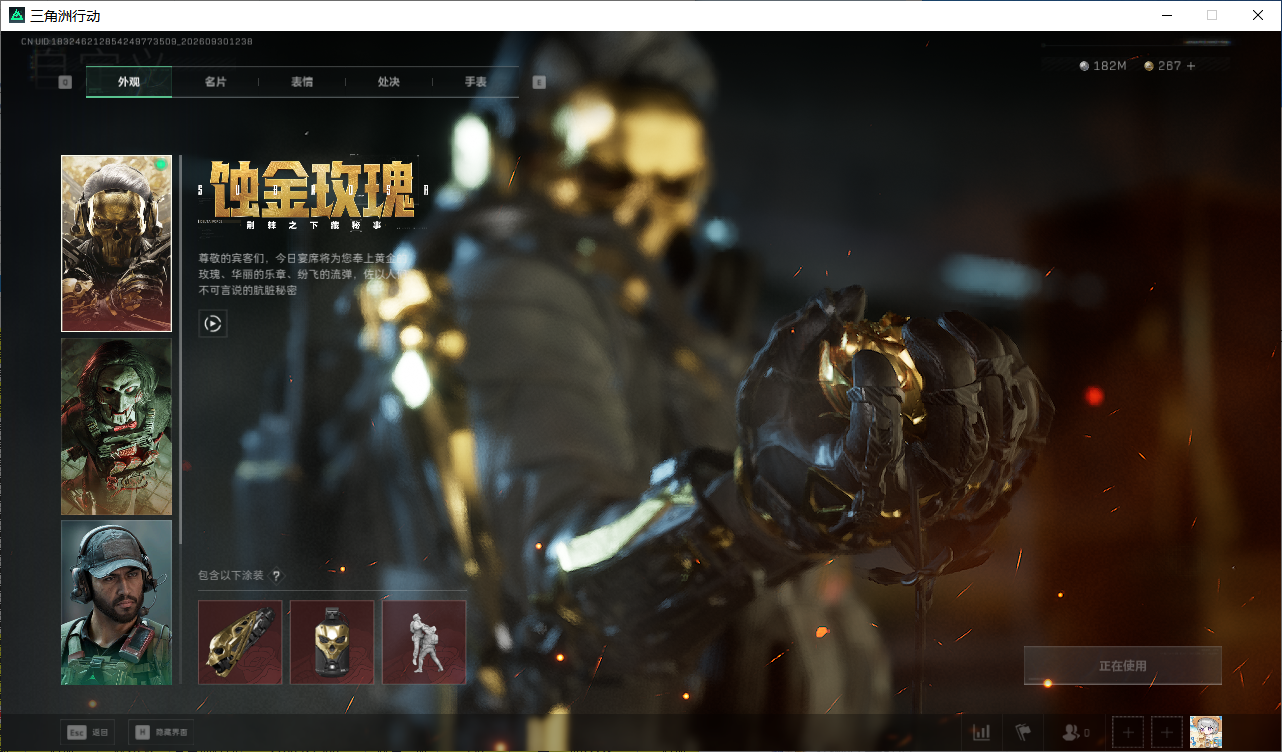Click the E key next-tab icon
The width and height of the screenshot is (1282, 752).
coord(539,82)
